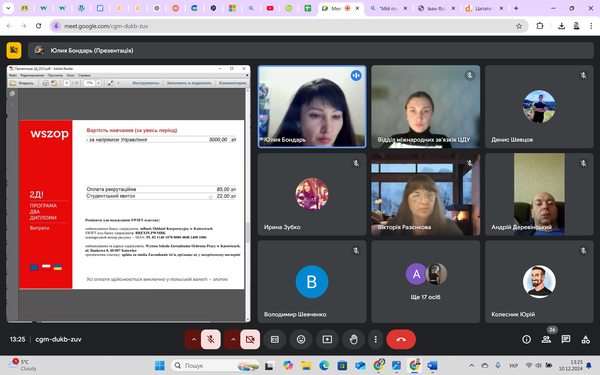Image resolution: width=600 pixels, height=375 pixels.
Task: Toggle the muted microphone button
Action: tap(210, 339)
